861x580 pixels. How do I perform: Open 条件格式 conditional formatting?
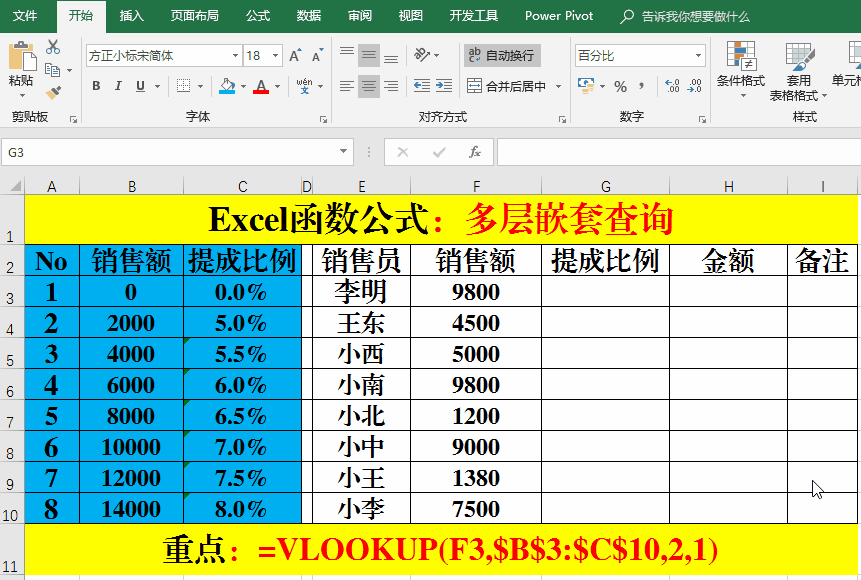(x=741, y=69)
